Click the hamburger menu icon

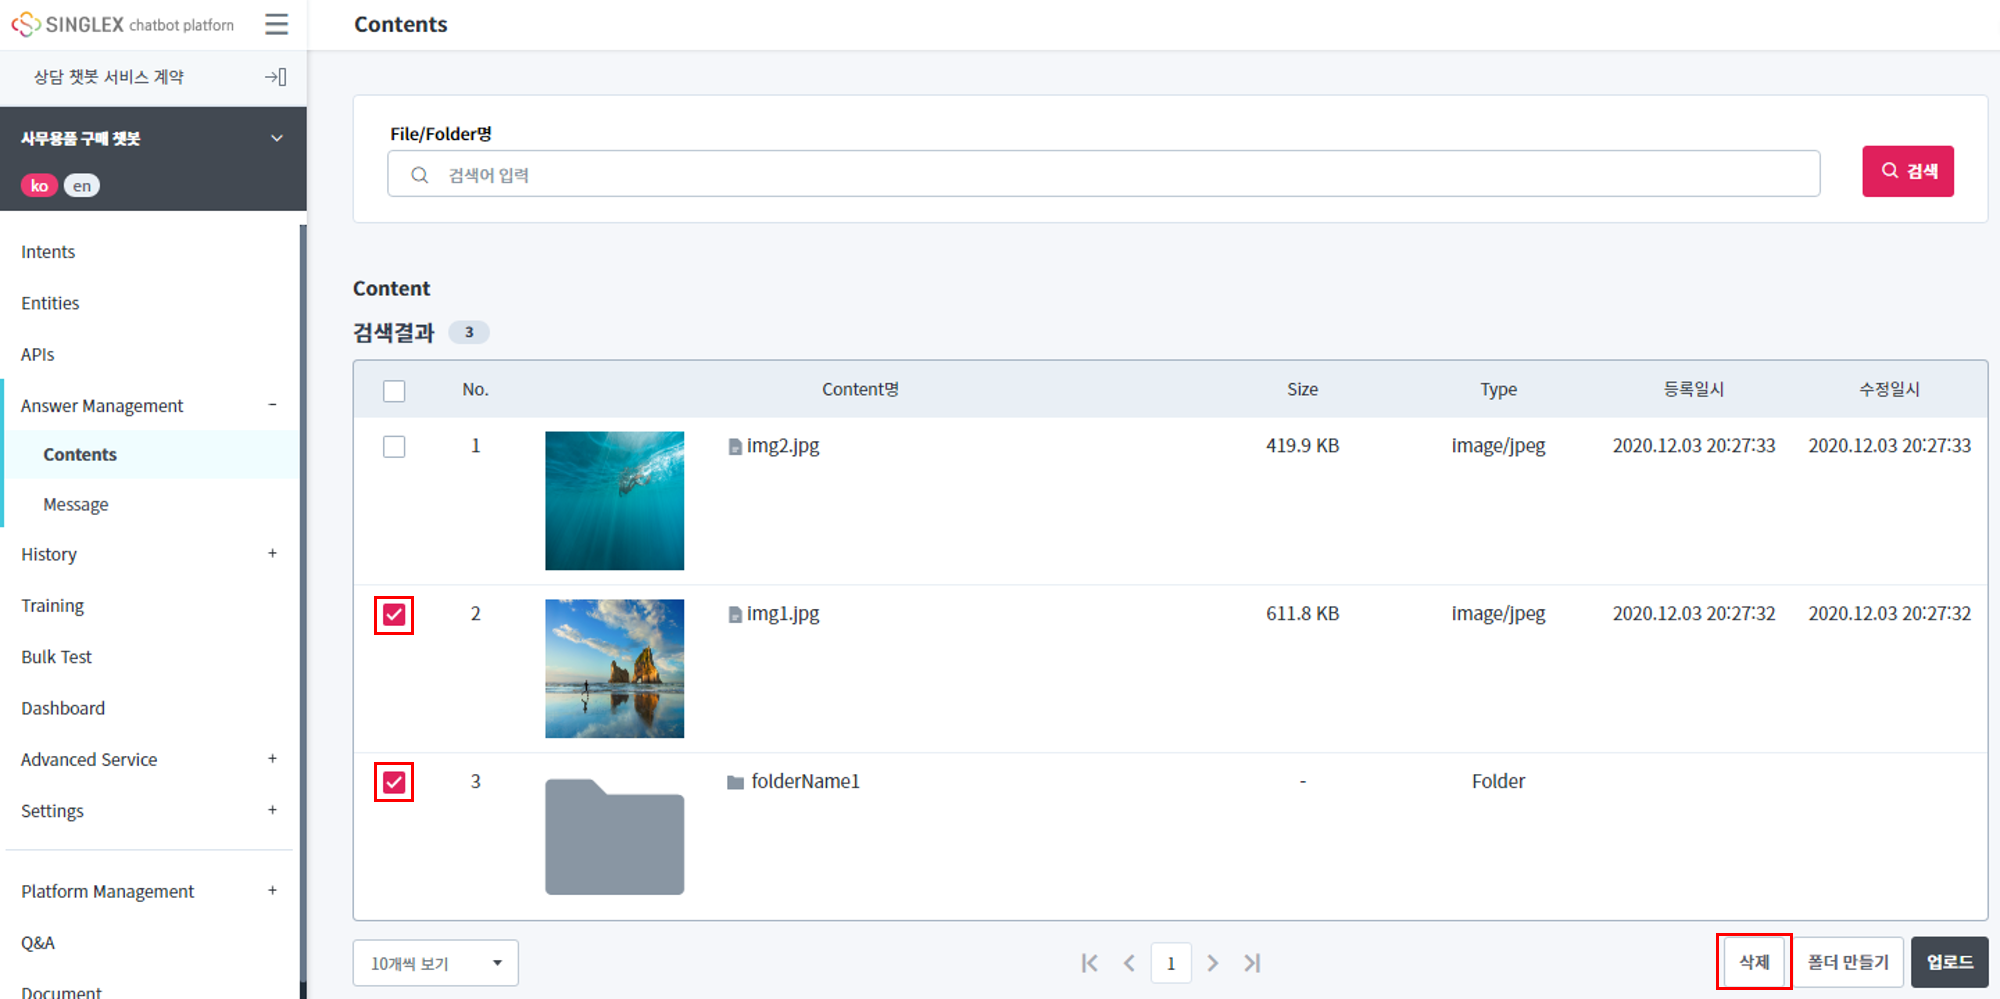coord(277,24)
